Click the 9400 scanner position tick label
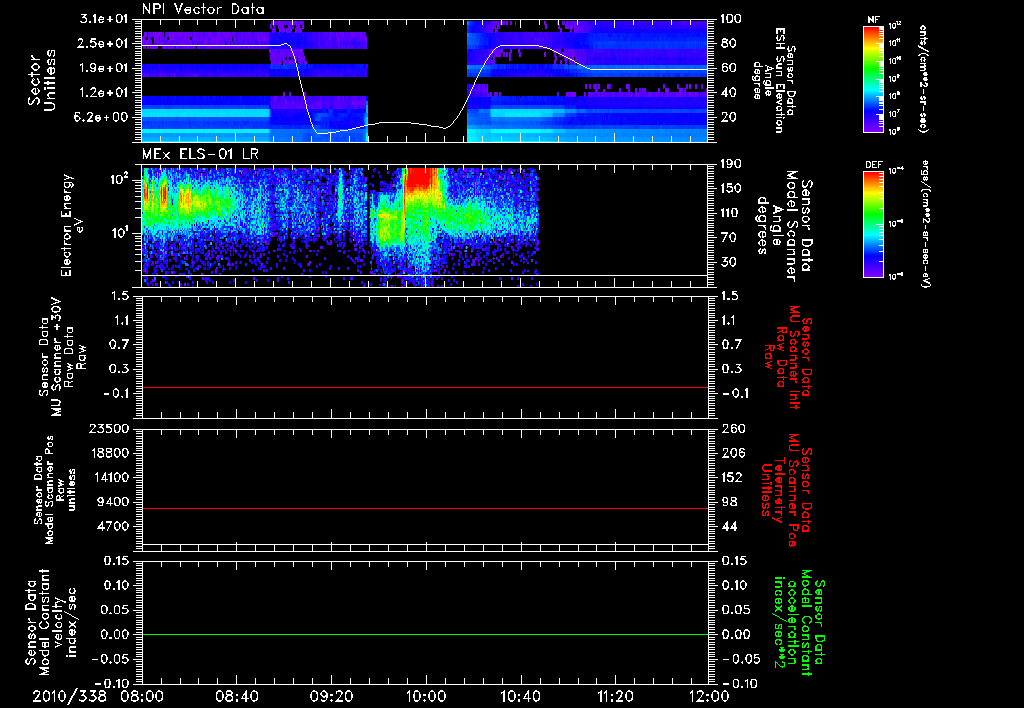 pyautogui.click(x=114, y=502)
